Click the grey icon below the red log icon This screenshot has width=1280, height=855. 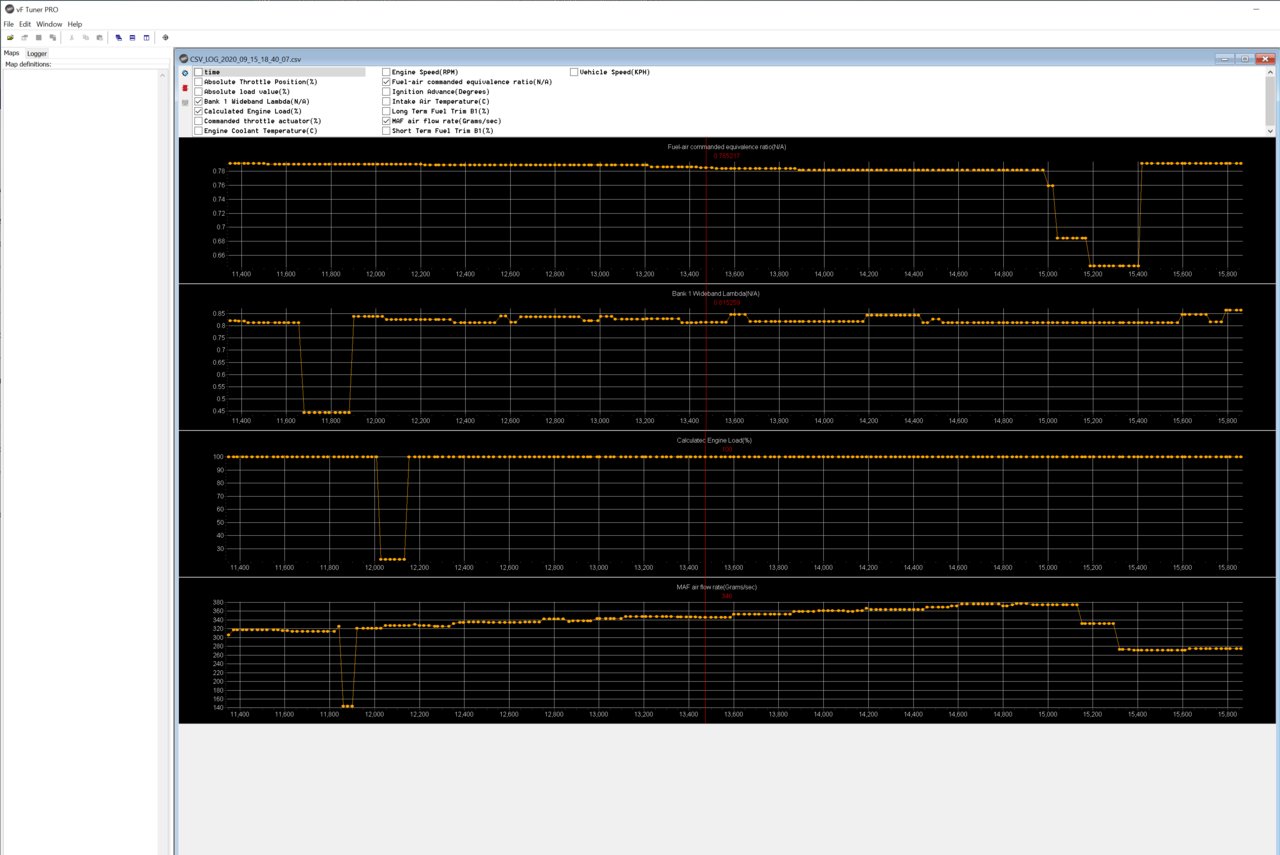pos(185,102)
